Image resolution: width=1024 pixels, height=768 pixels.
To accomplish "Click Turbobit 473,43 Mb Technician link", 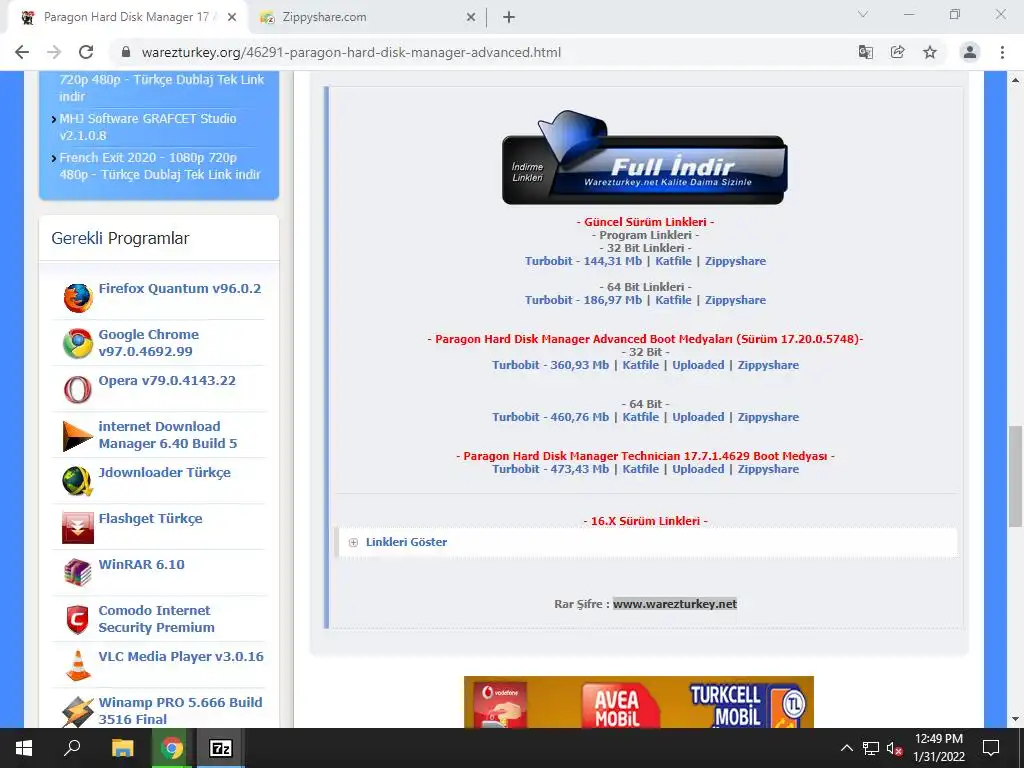I will pyautogui.click(x=551, y=469).
